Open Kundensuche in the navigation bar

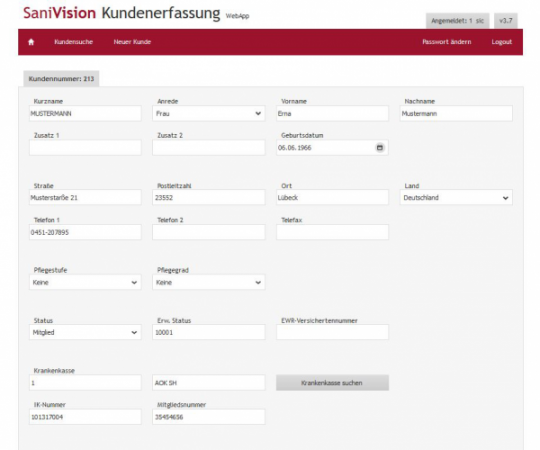[x=73, y=42]
